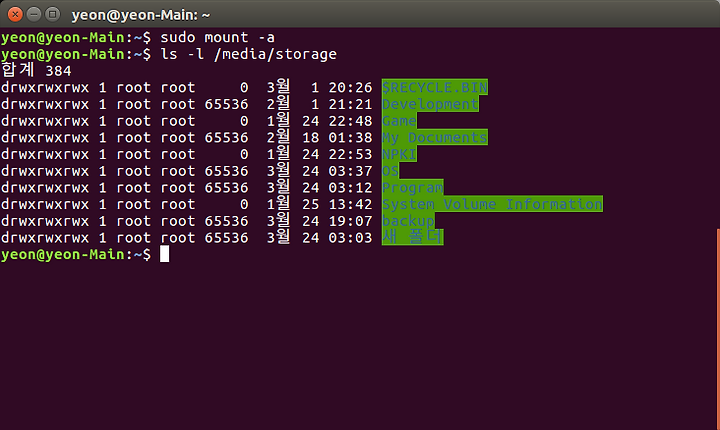Click the Program directory name

[x=412, y=187]
